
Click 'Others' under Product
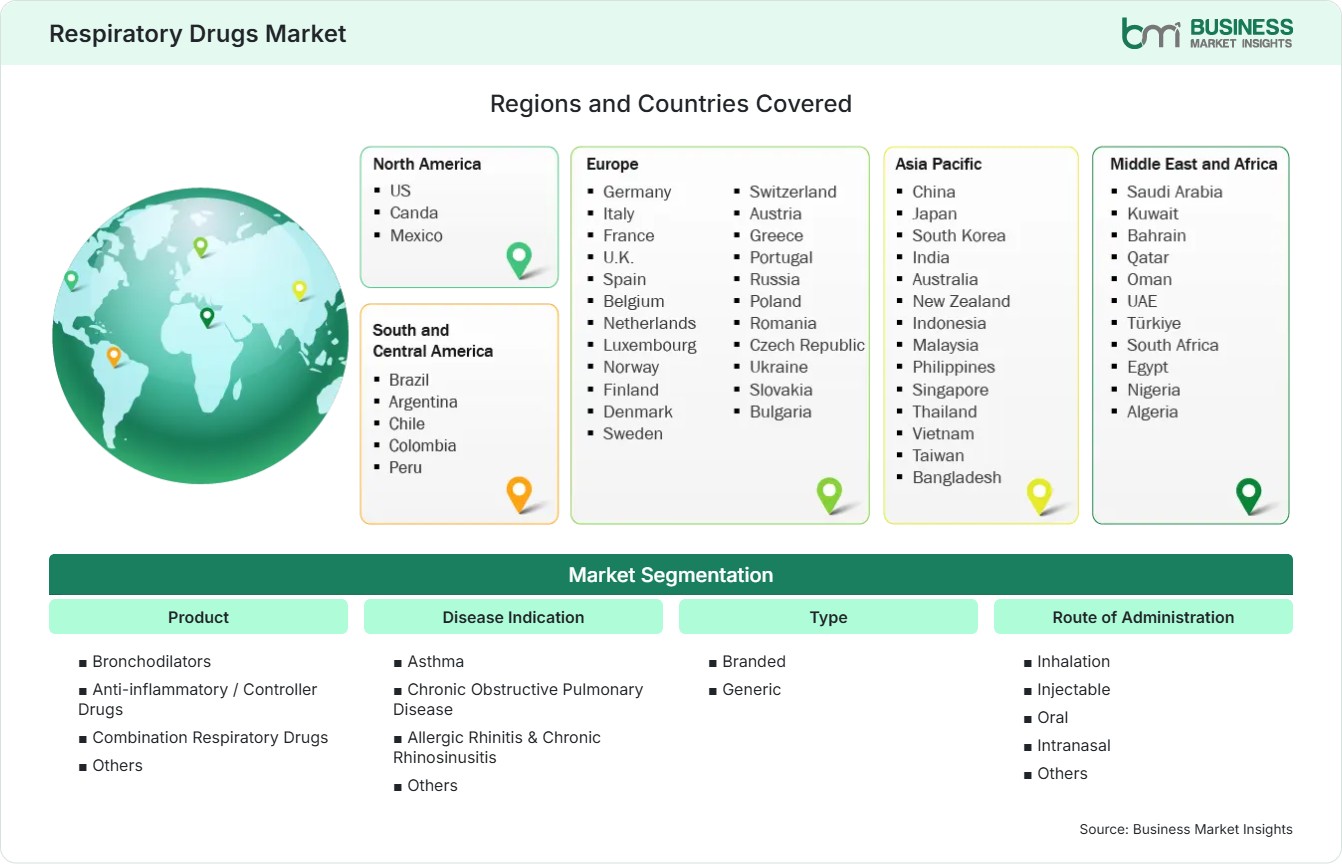[118, 765]
